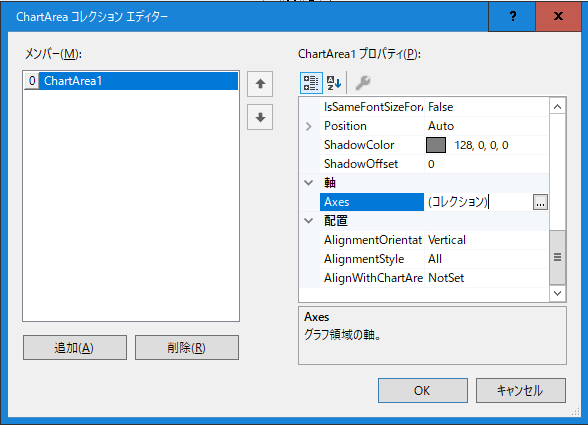Click the property grid scrollbar thumb
Screen dimensions: 588x425
(557, 257)
